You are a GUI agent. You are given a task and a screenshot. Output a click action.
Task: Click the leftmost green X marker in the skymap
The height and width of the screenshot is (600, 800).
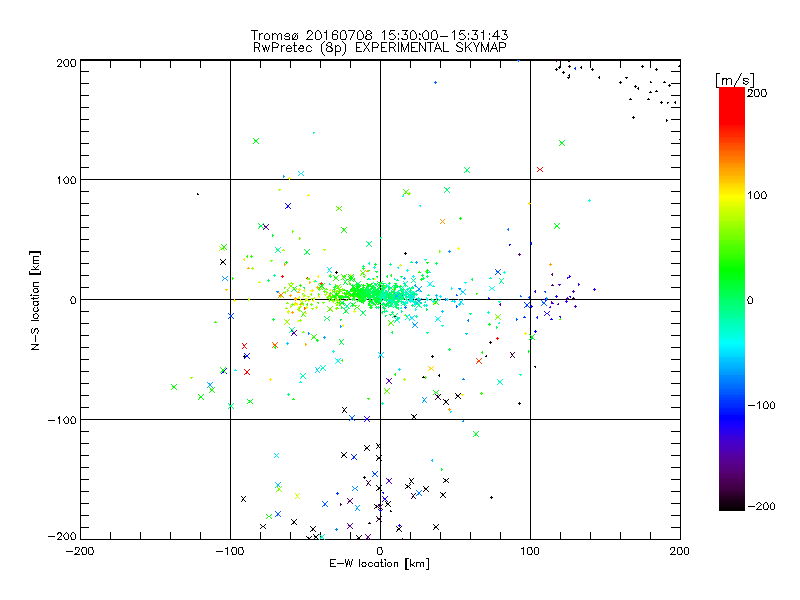pyautogui.click(x=174, y=387)
